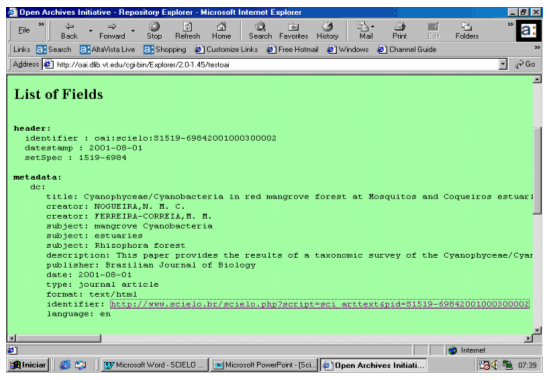Switch to Microsoft Word - SCIELO taskbar button
The height and width of the screenshot is (380, 549).
coord(154,365)
